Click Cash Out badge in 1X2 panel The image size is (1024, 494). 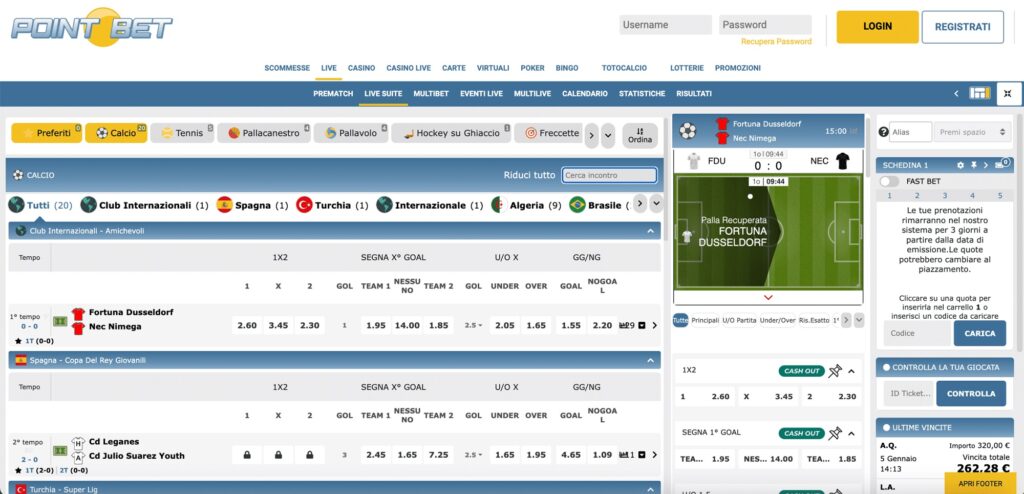click(x=801, y=371)
